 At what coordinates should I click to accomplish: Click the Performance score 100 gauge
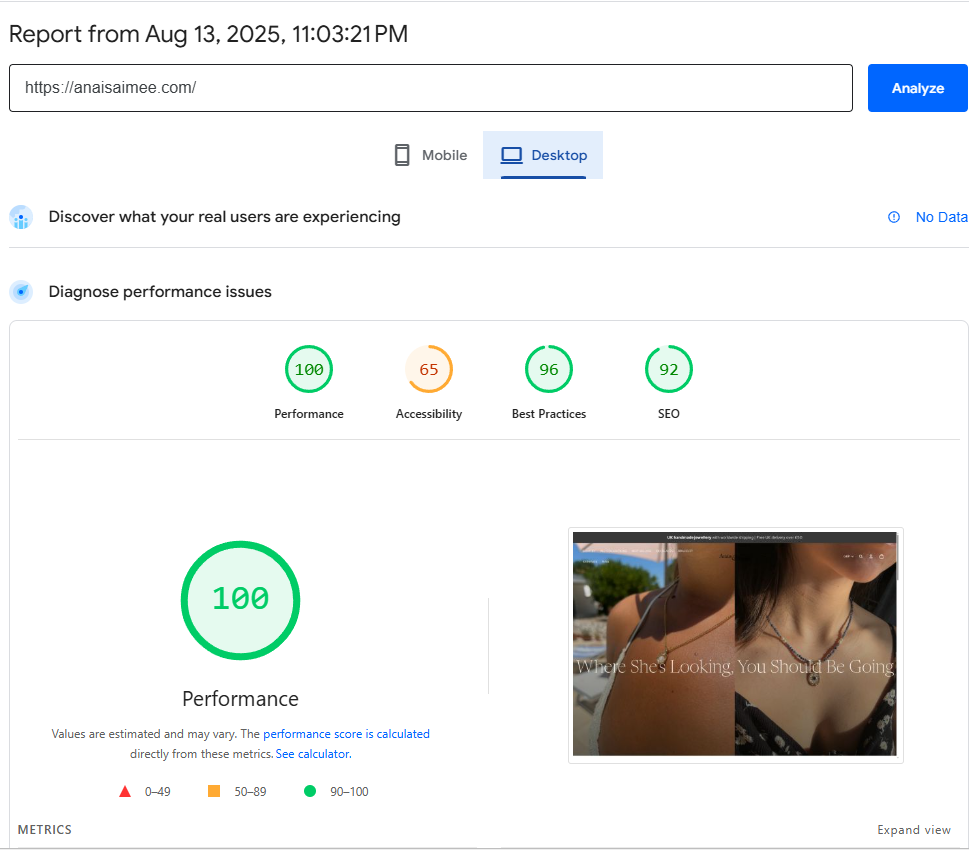tap(309, 370)
